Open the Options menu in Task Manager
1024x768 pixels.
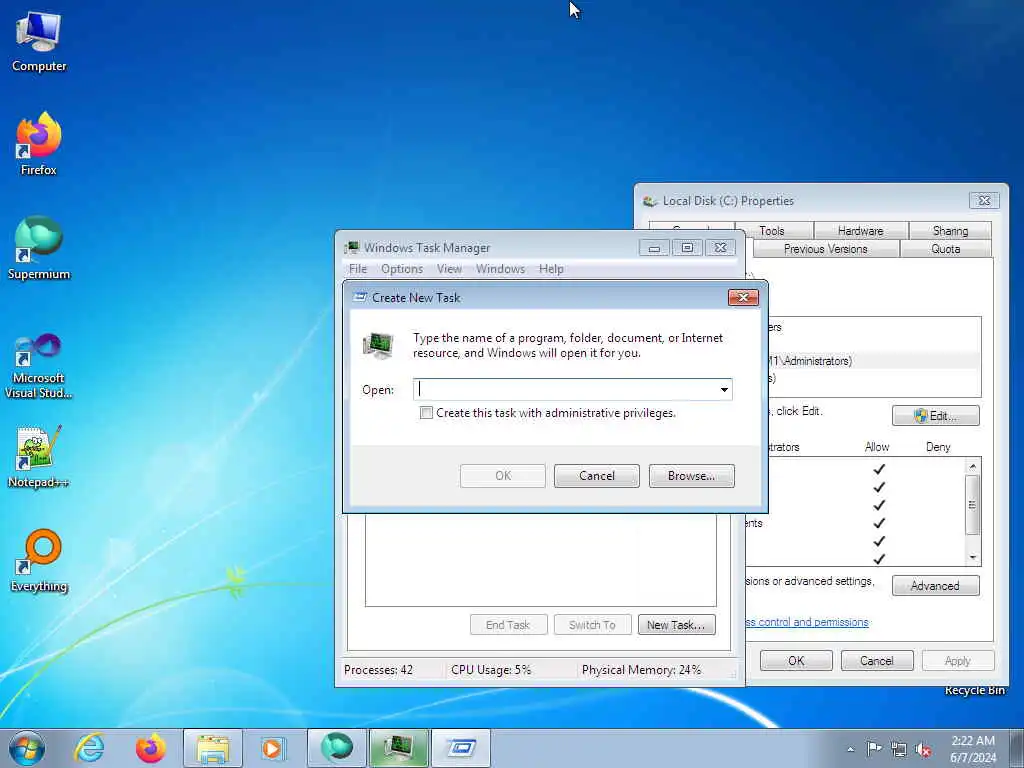point(402,269)
